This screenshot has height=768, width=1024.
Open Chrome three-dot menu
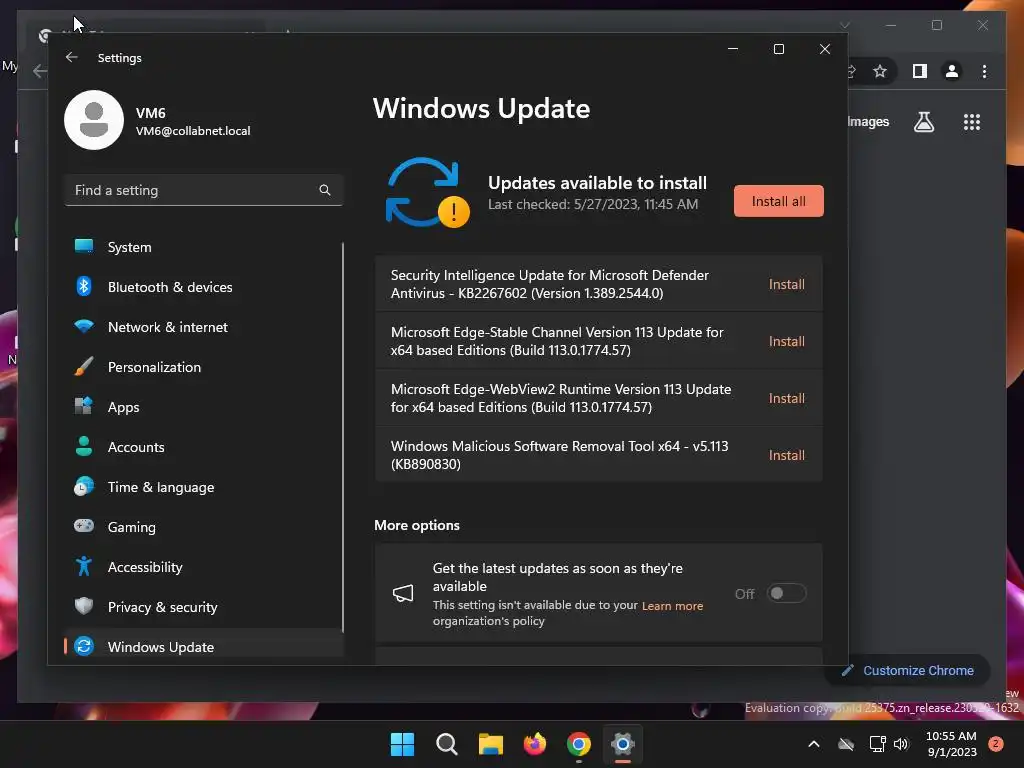click(x=984, y=71)
